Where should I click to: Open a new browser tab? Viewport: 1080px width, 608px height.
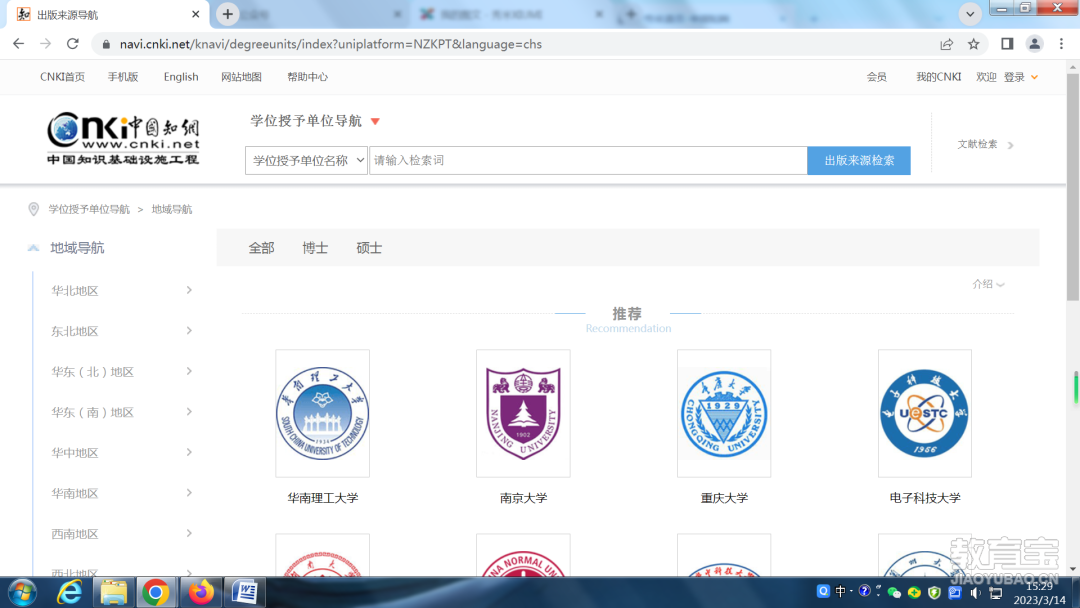[227, 14]
